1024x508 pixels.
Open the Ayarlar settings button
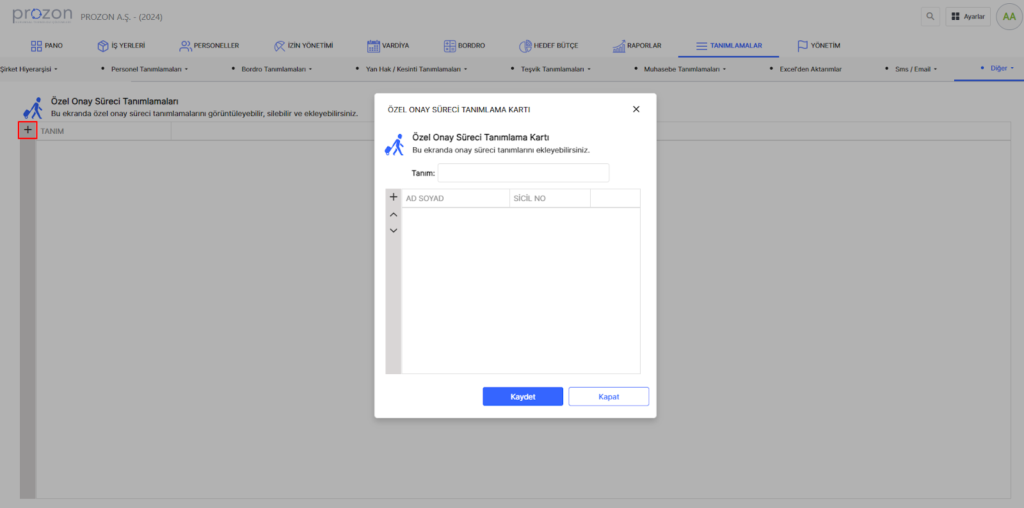[x=966, y=17]
